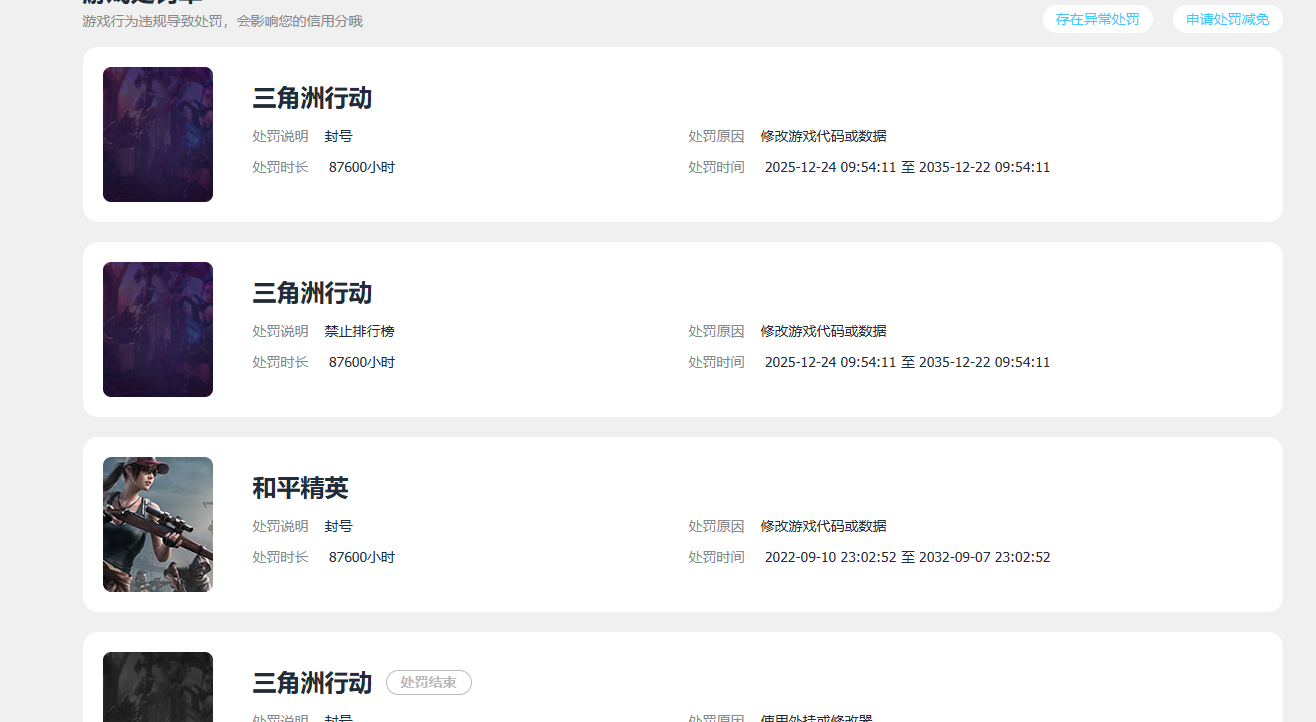Viewport: 1316px width, 722px height.
Task: Select 处罚原因 label in the 禁止排行榜 card
Action: [716, 331]
